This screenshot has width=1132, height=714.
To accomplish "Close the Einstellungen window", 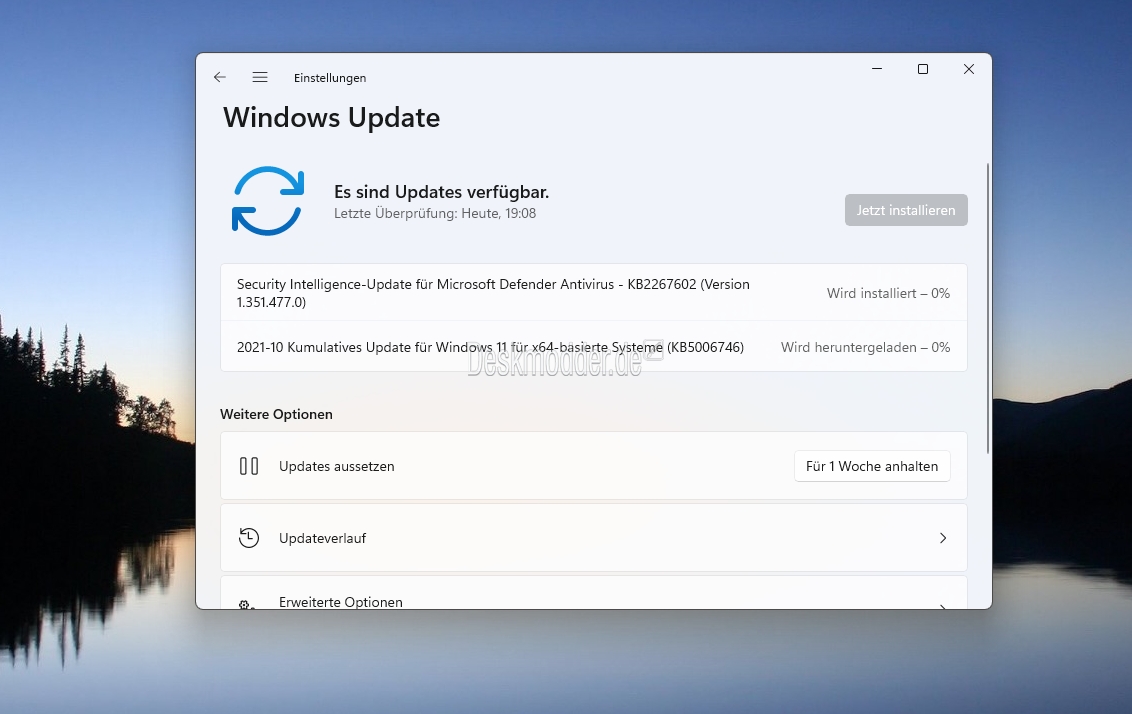I will pos(969,69).
